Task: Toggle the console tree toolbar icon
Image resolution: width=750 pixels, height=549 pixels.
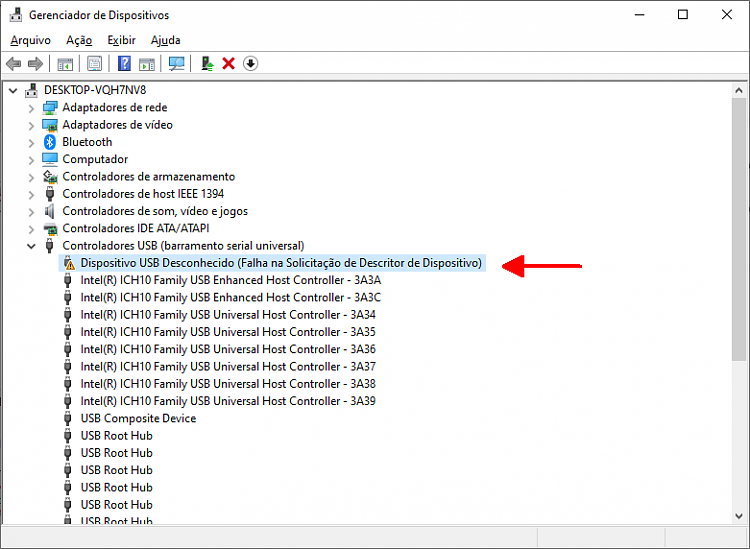Action: coord(65,64)
